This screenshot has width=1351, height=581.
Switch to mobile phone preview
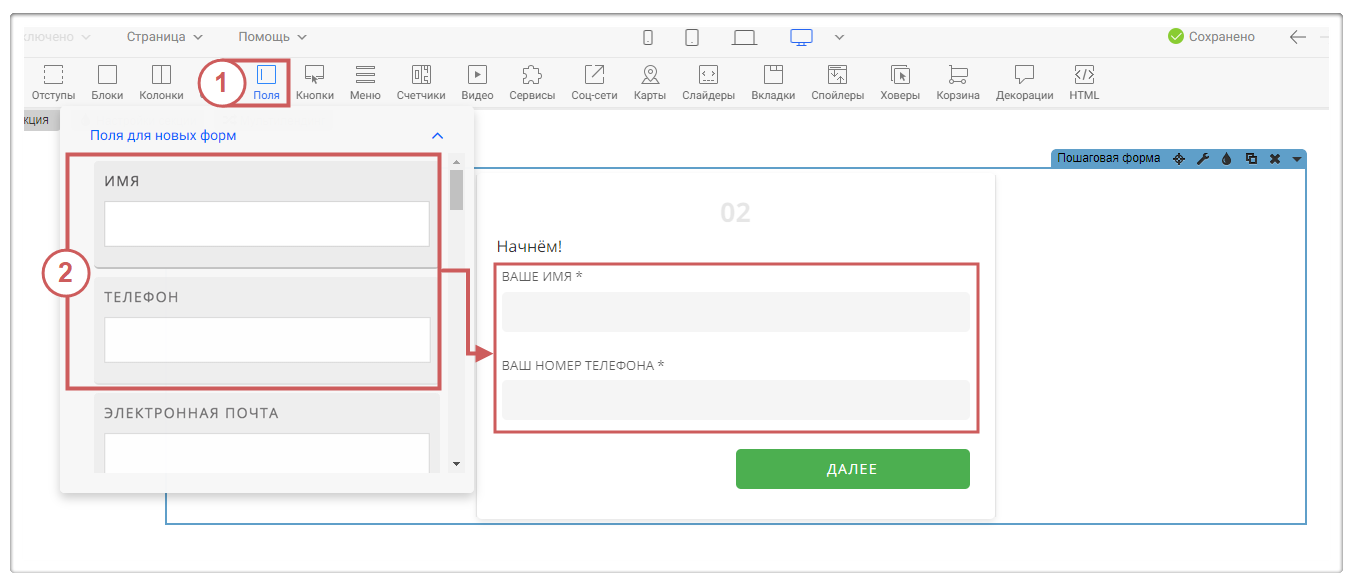[648, 37]
